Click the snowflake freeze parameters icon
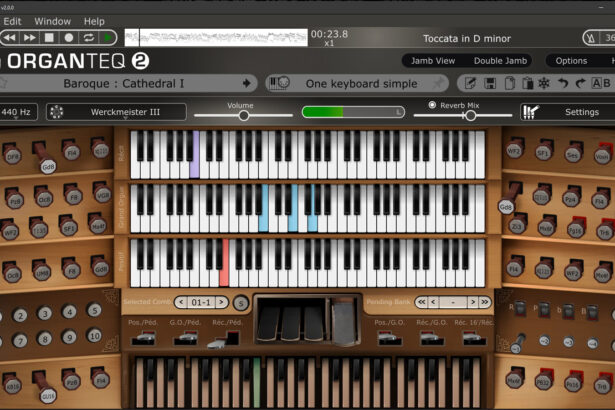615x410 pixels. (544, 83)
